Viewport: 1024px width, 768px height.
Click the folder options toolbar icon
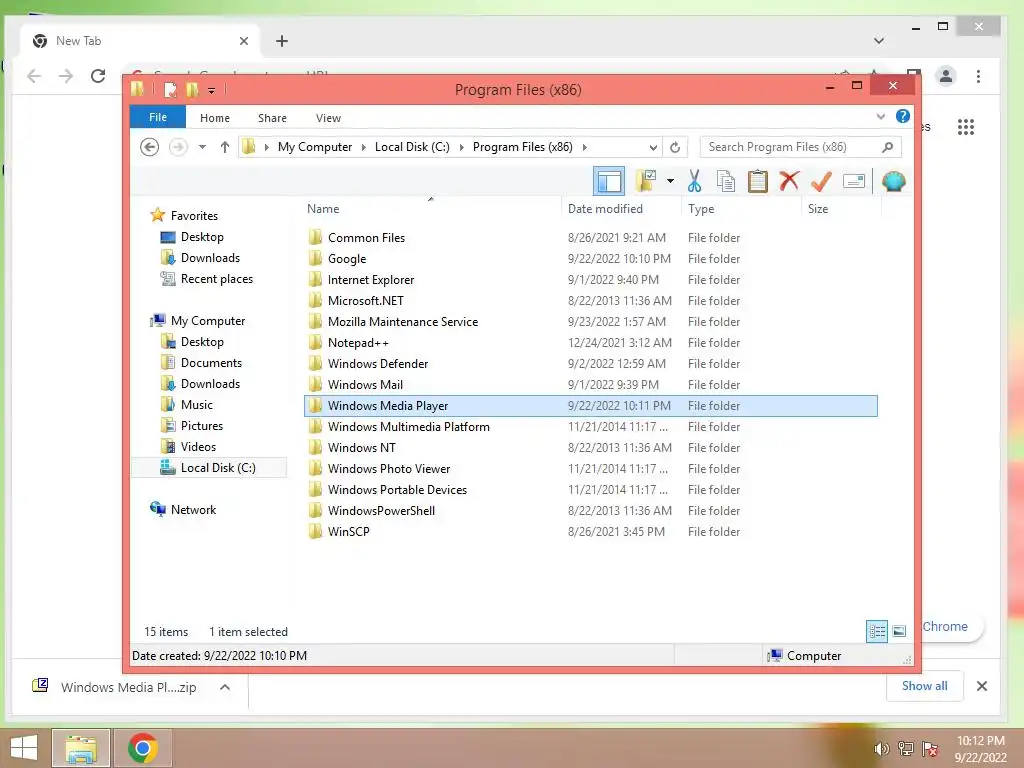[x=646, y=181]
